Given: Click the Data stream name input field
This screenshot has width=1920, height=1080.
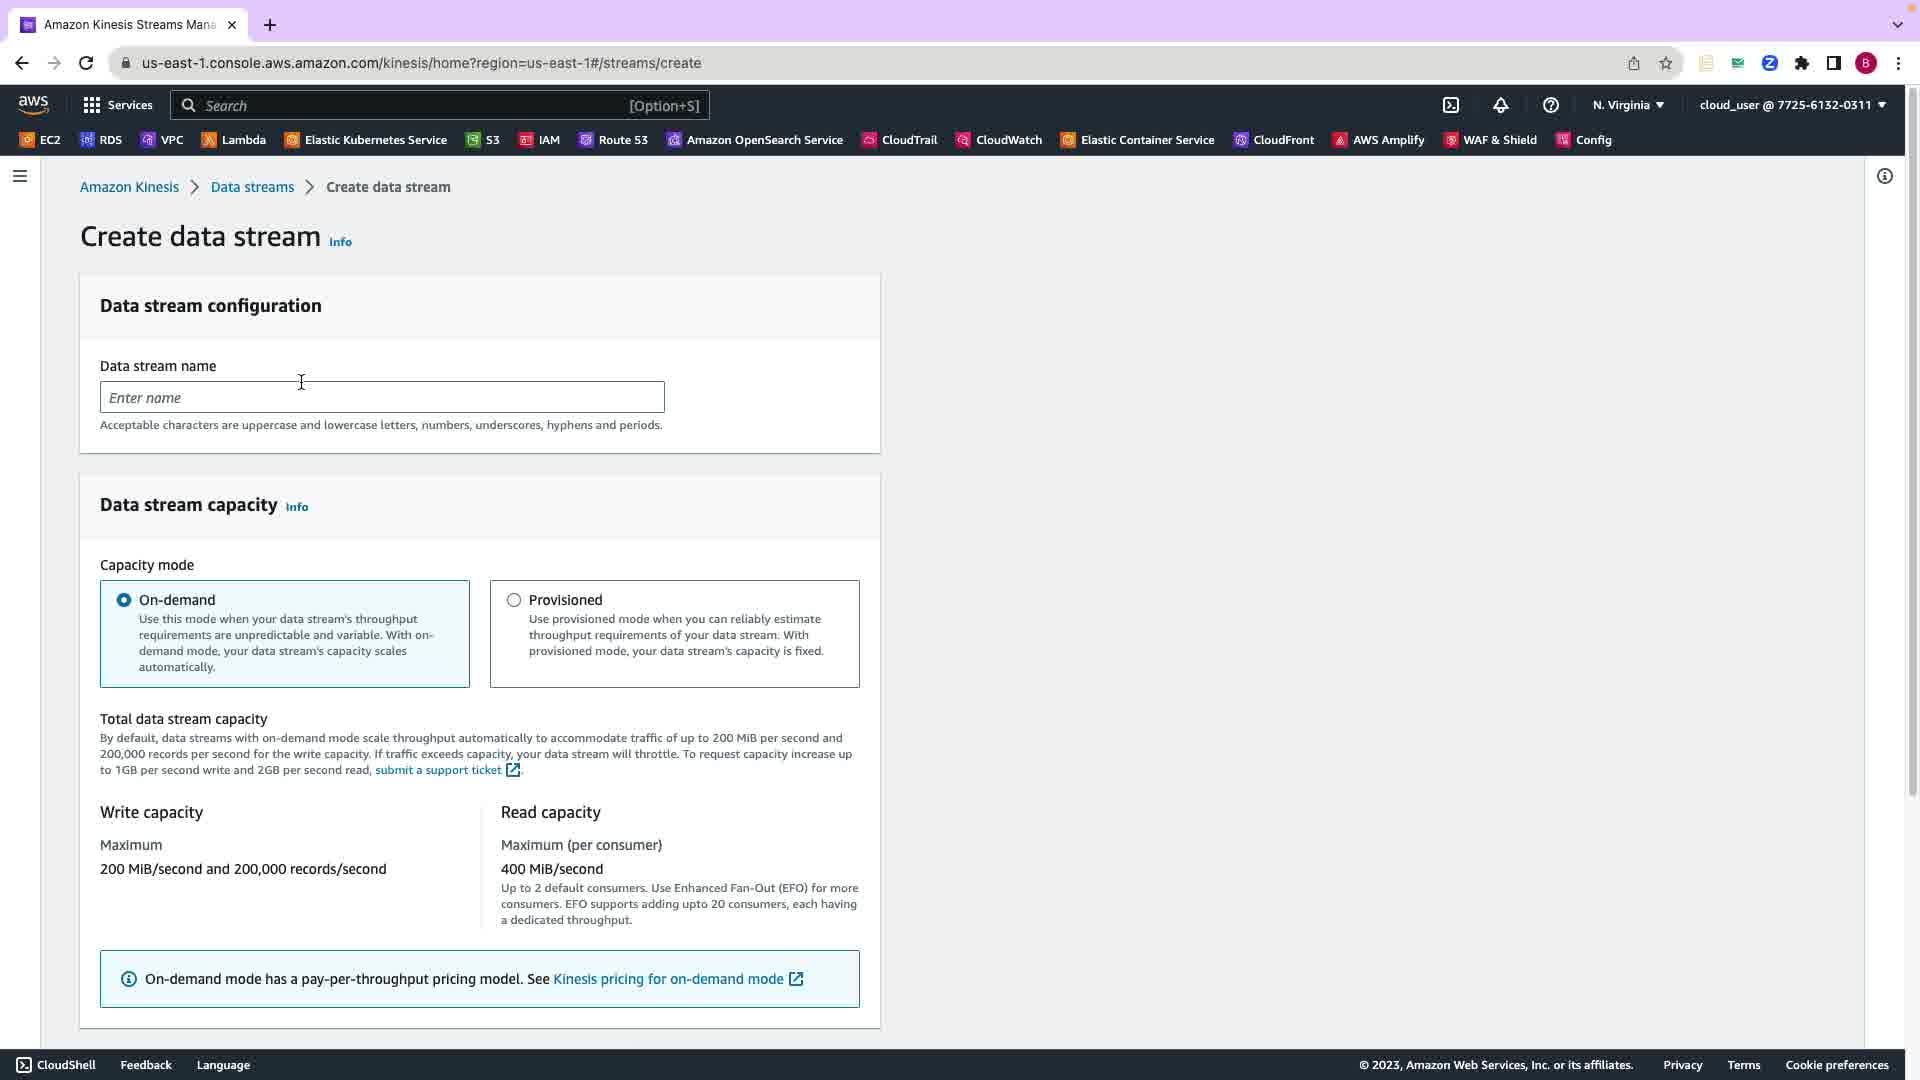Looking at the screenshot, I should coord(382,398).
